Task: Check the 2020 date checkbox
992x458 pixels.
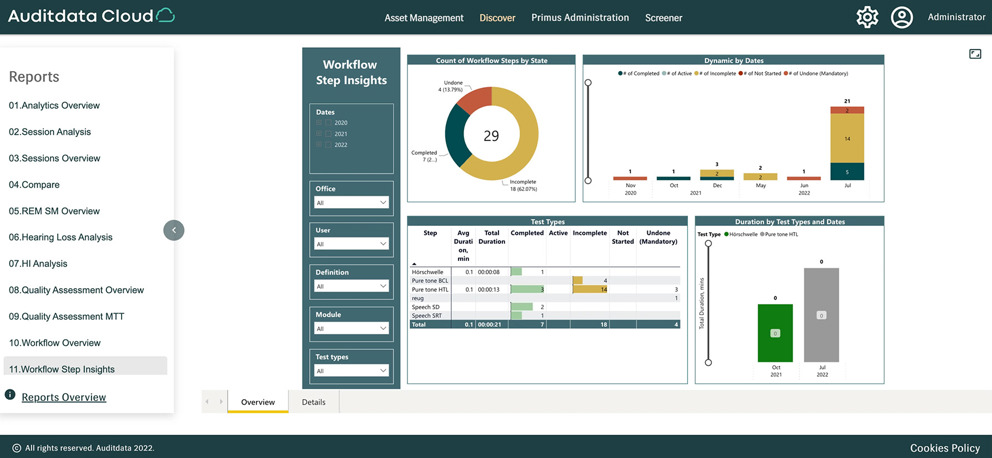Action: (x=328, y=123)
